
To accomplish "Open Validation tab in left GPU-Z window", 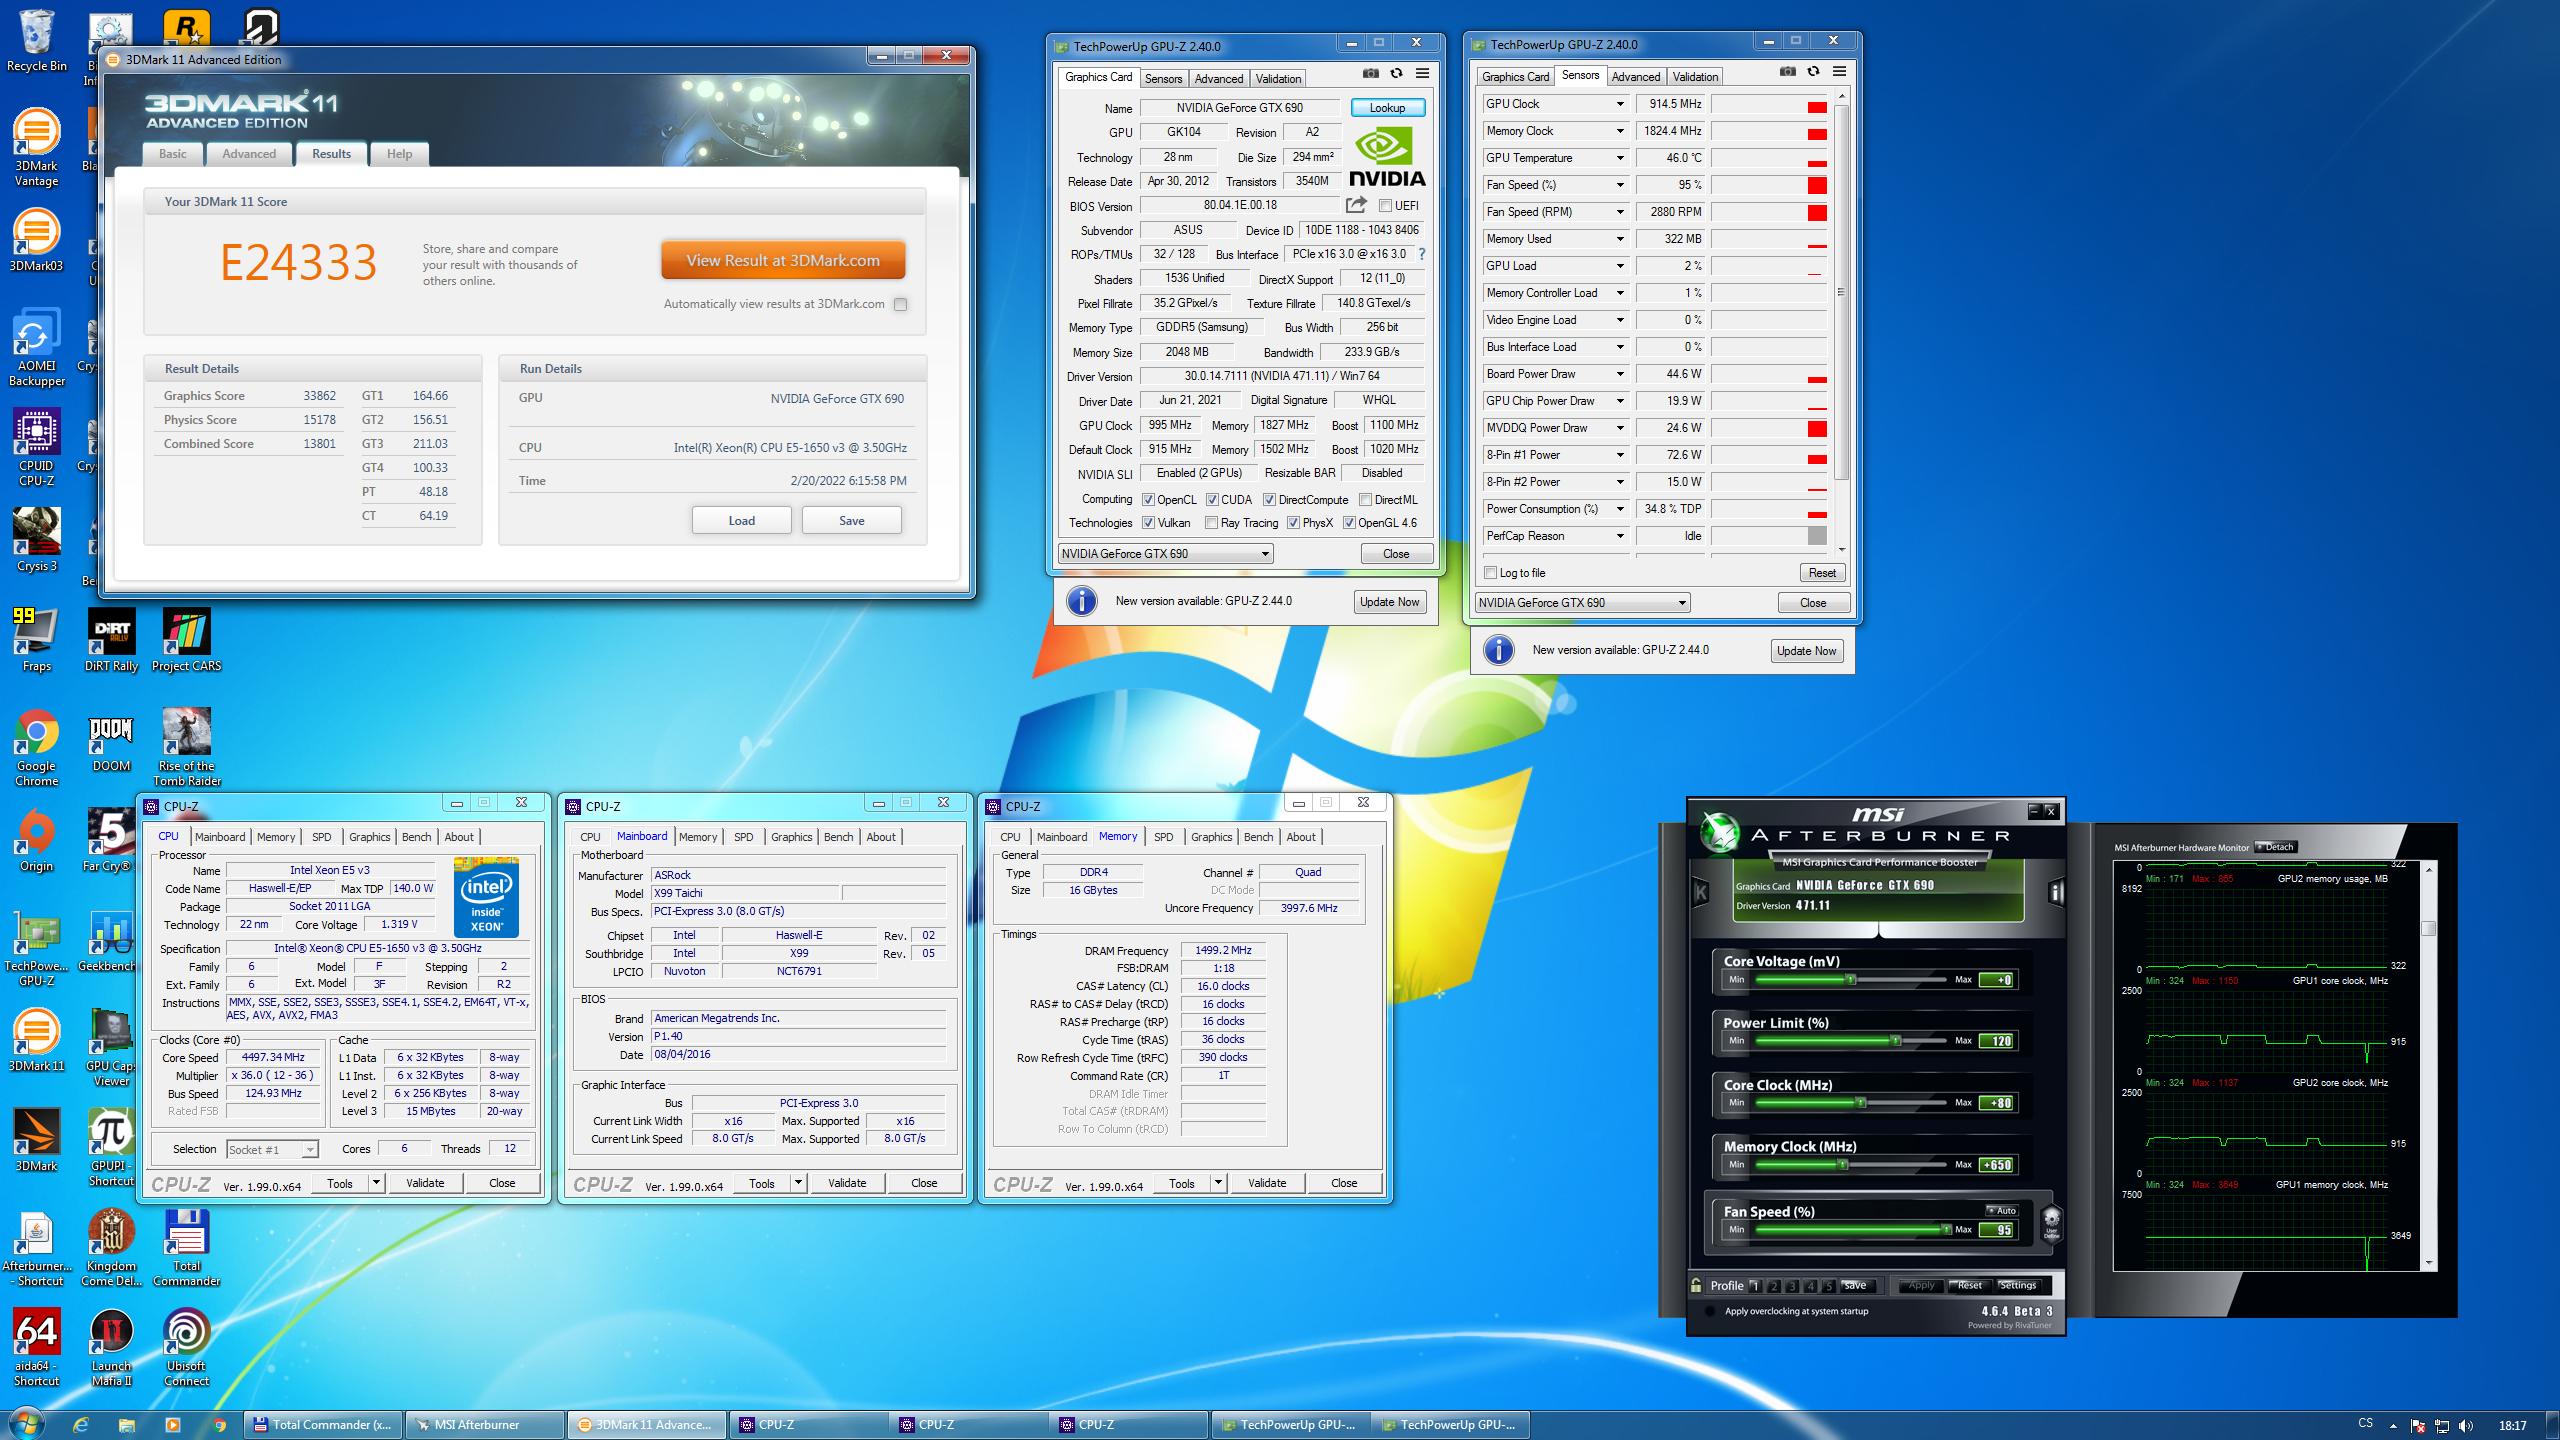I will coord(1279,79).
